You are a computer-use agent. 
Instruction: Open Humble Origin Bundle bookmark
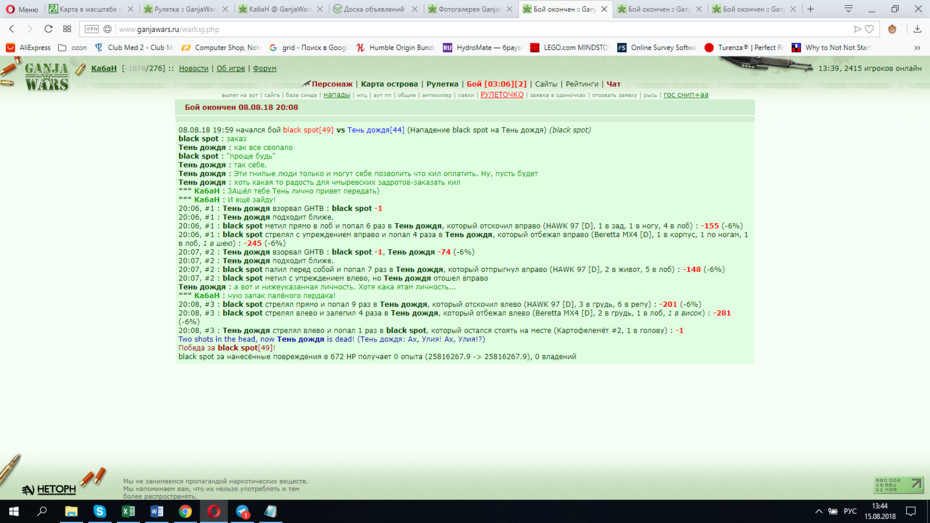point(395,47)
